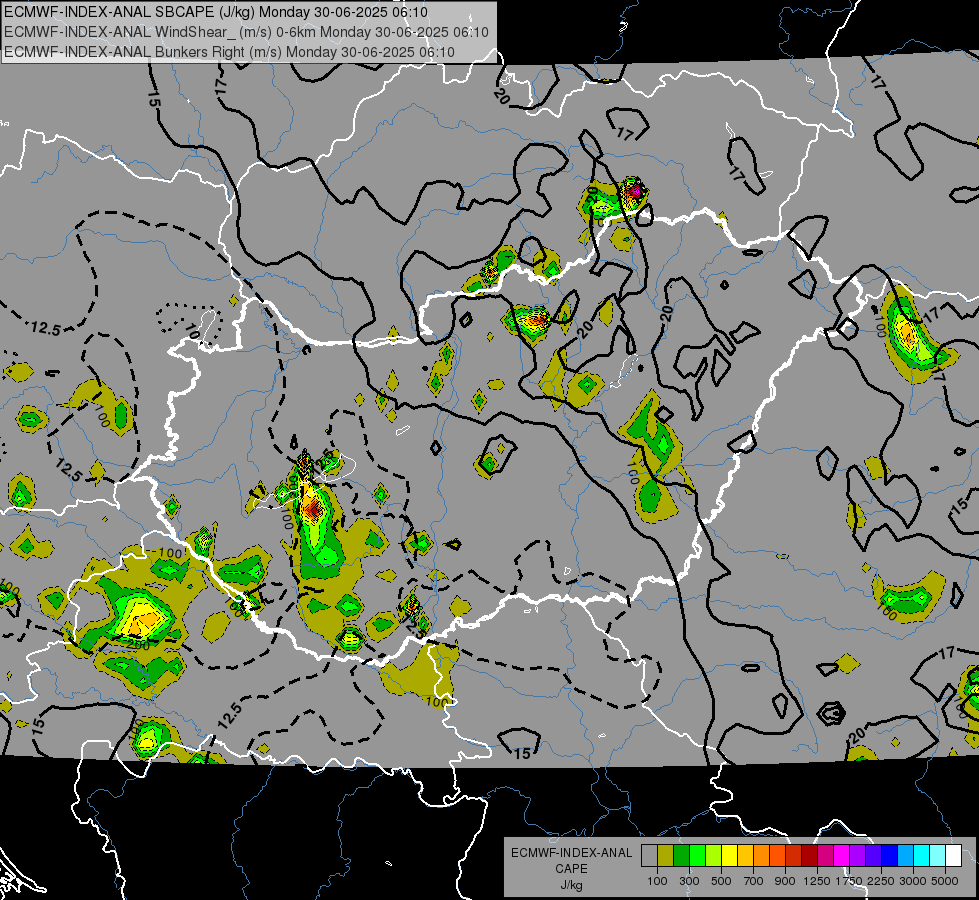Image resolution: width=979 pixels, height=900 pixels.
Task: Pick the magenta swatch ending at 1750
Action: pos(842,855)
